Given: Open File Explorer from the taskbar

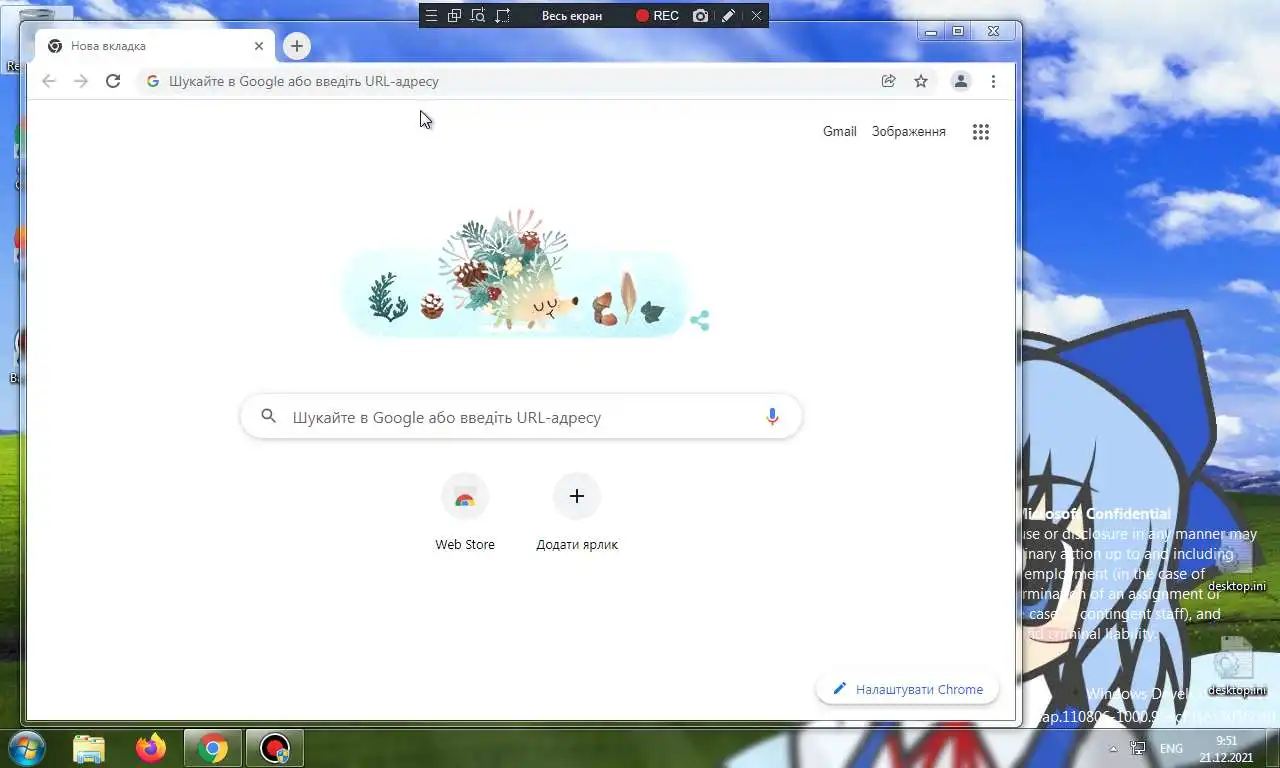Looking at the screenshot, I should [x=89, y=748].
